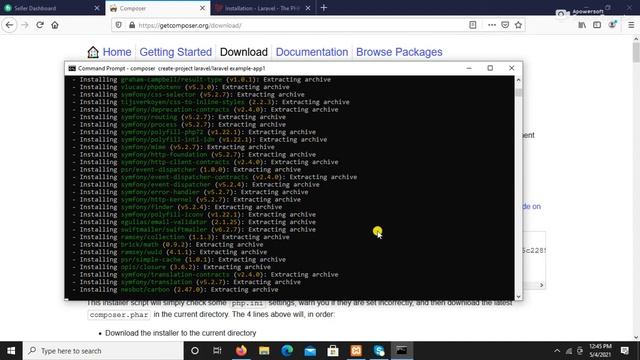Click 'composer.phar' inline code text
The image size is (640, 360).
pos(119,315)
